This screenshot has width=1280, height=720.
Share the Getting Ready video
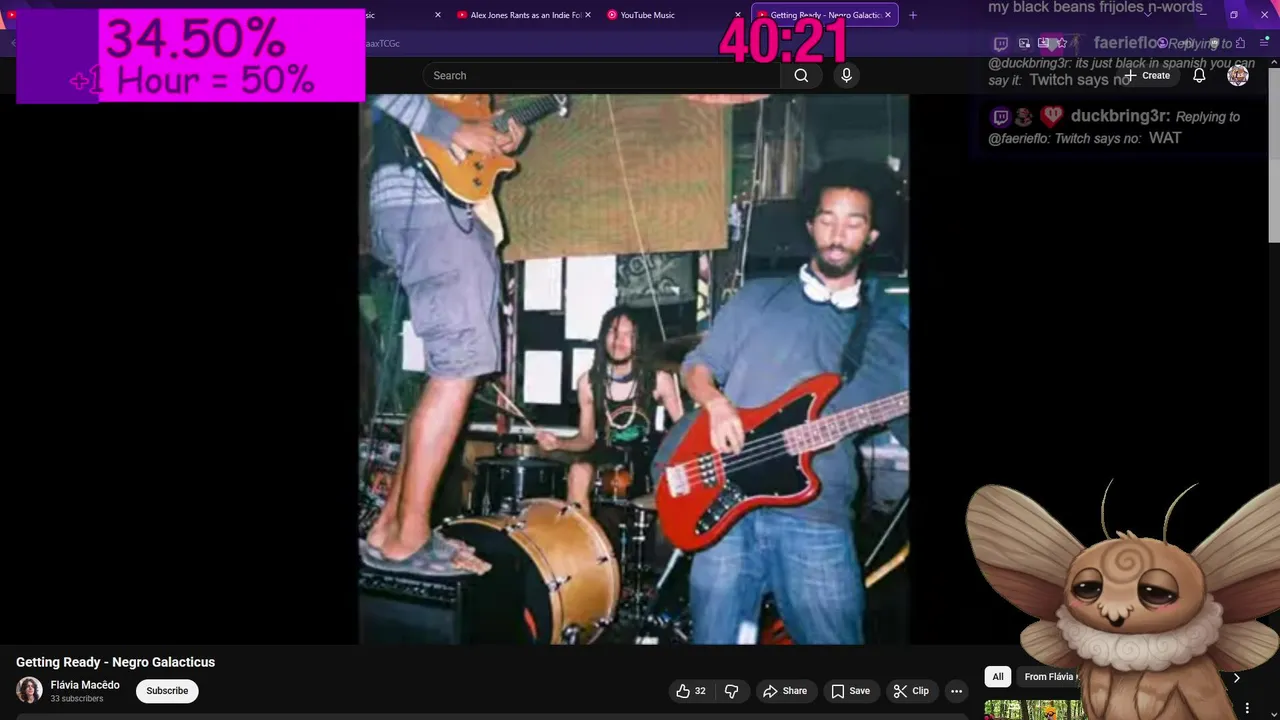click(785, 691)
